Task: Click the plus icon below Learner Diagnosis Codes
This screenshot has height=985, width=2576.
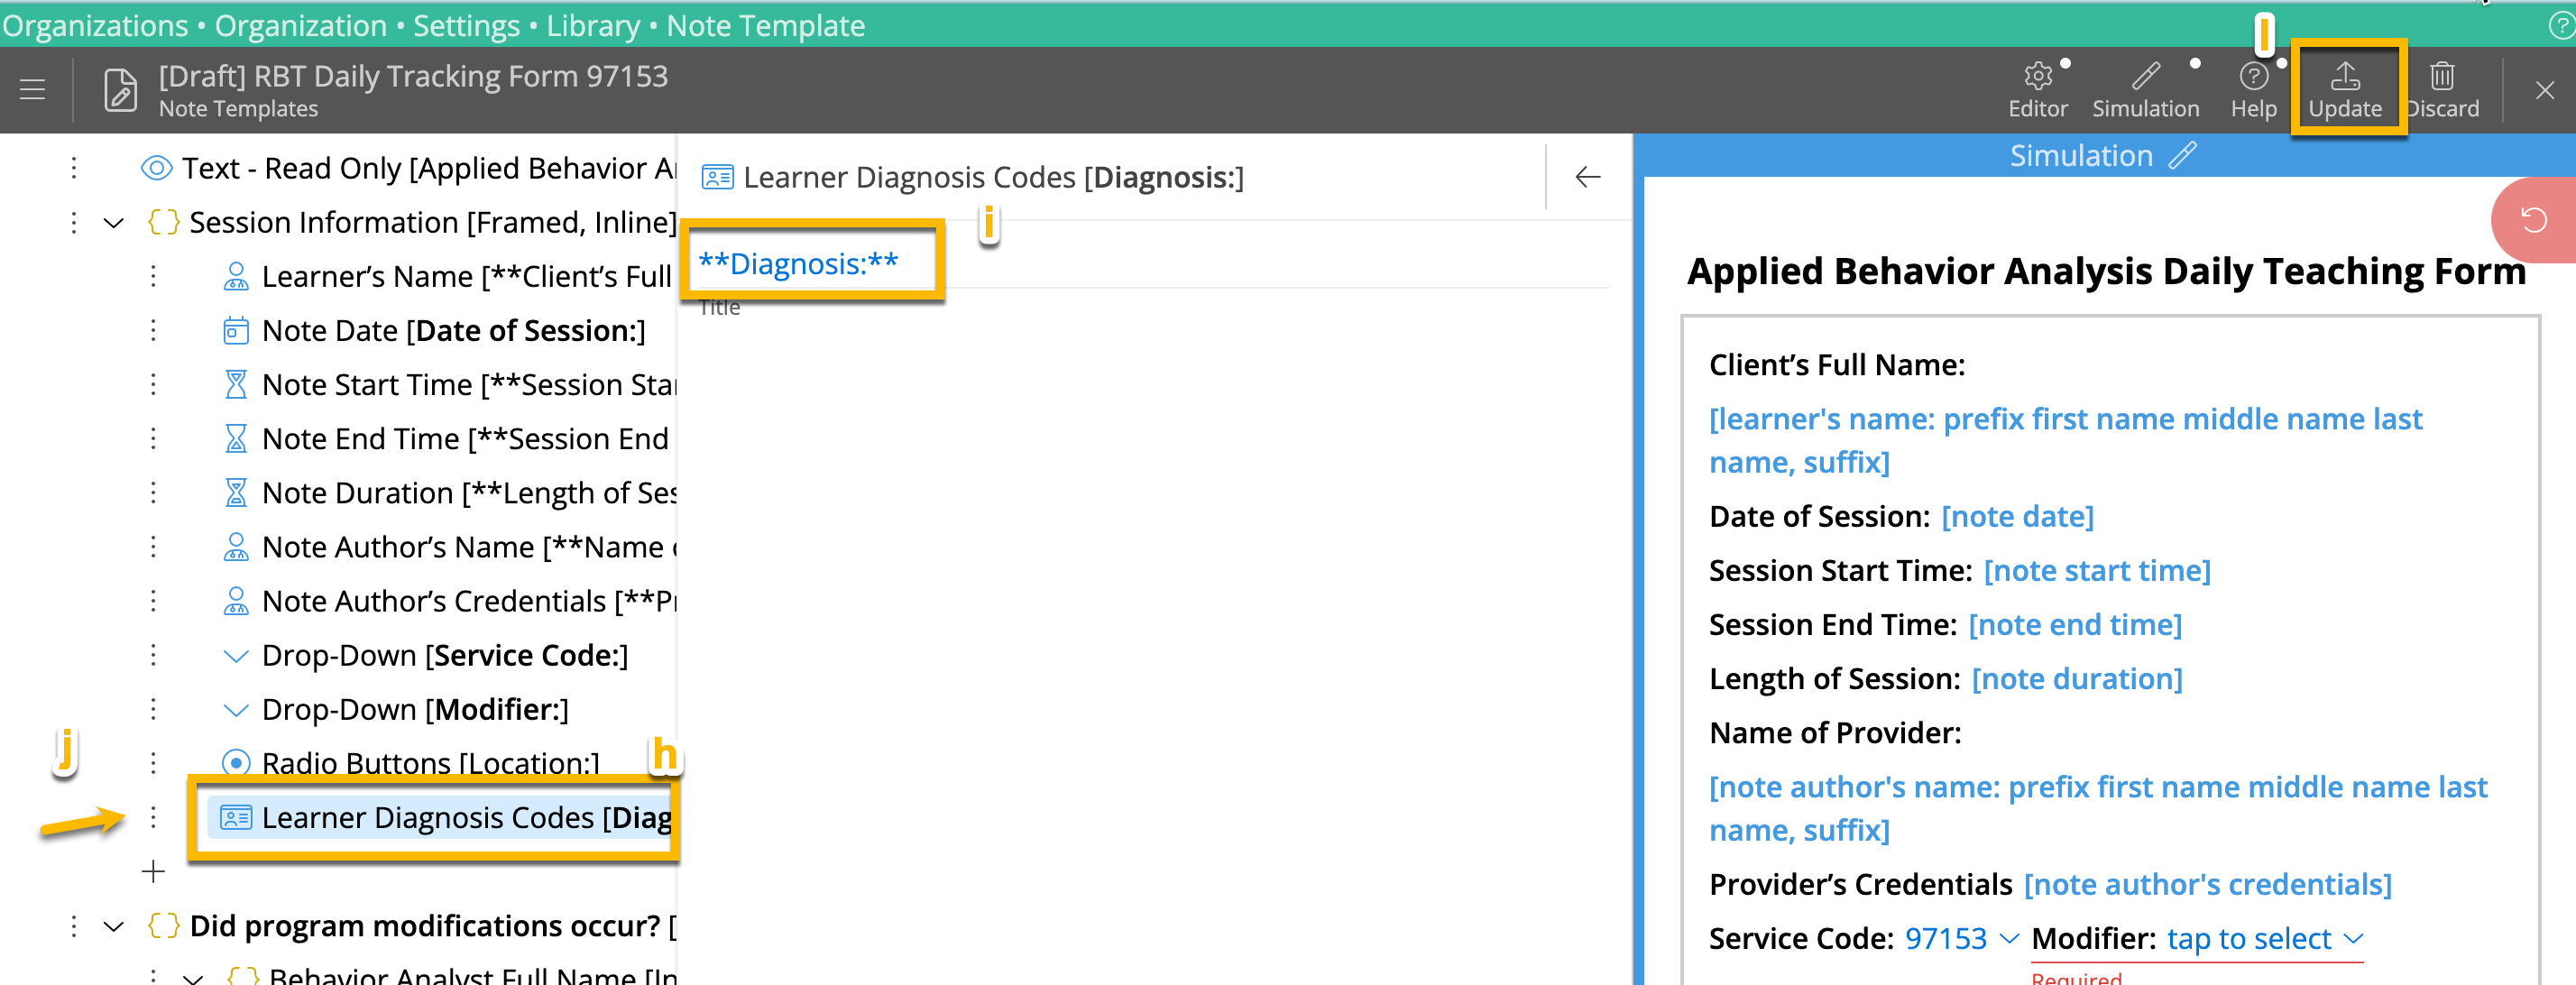Action: tap(154, 871)
